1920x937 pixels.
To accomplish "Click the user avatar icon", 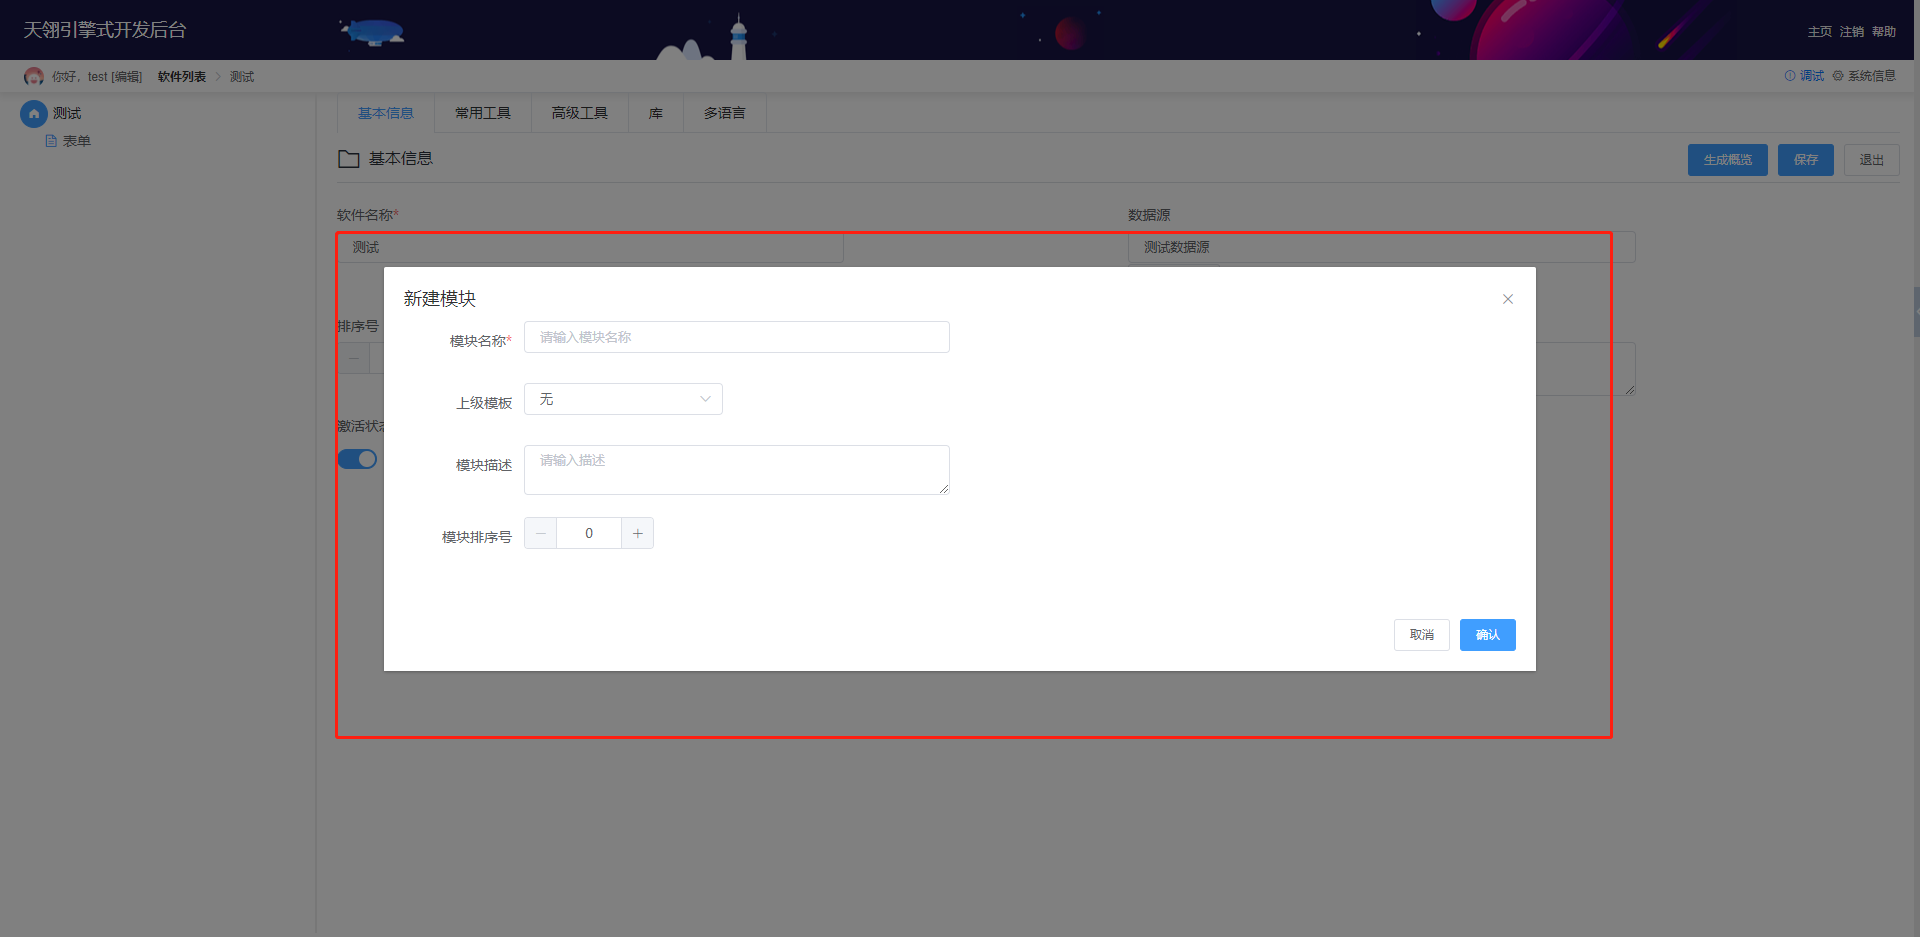I will click(34, 77).
